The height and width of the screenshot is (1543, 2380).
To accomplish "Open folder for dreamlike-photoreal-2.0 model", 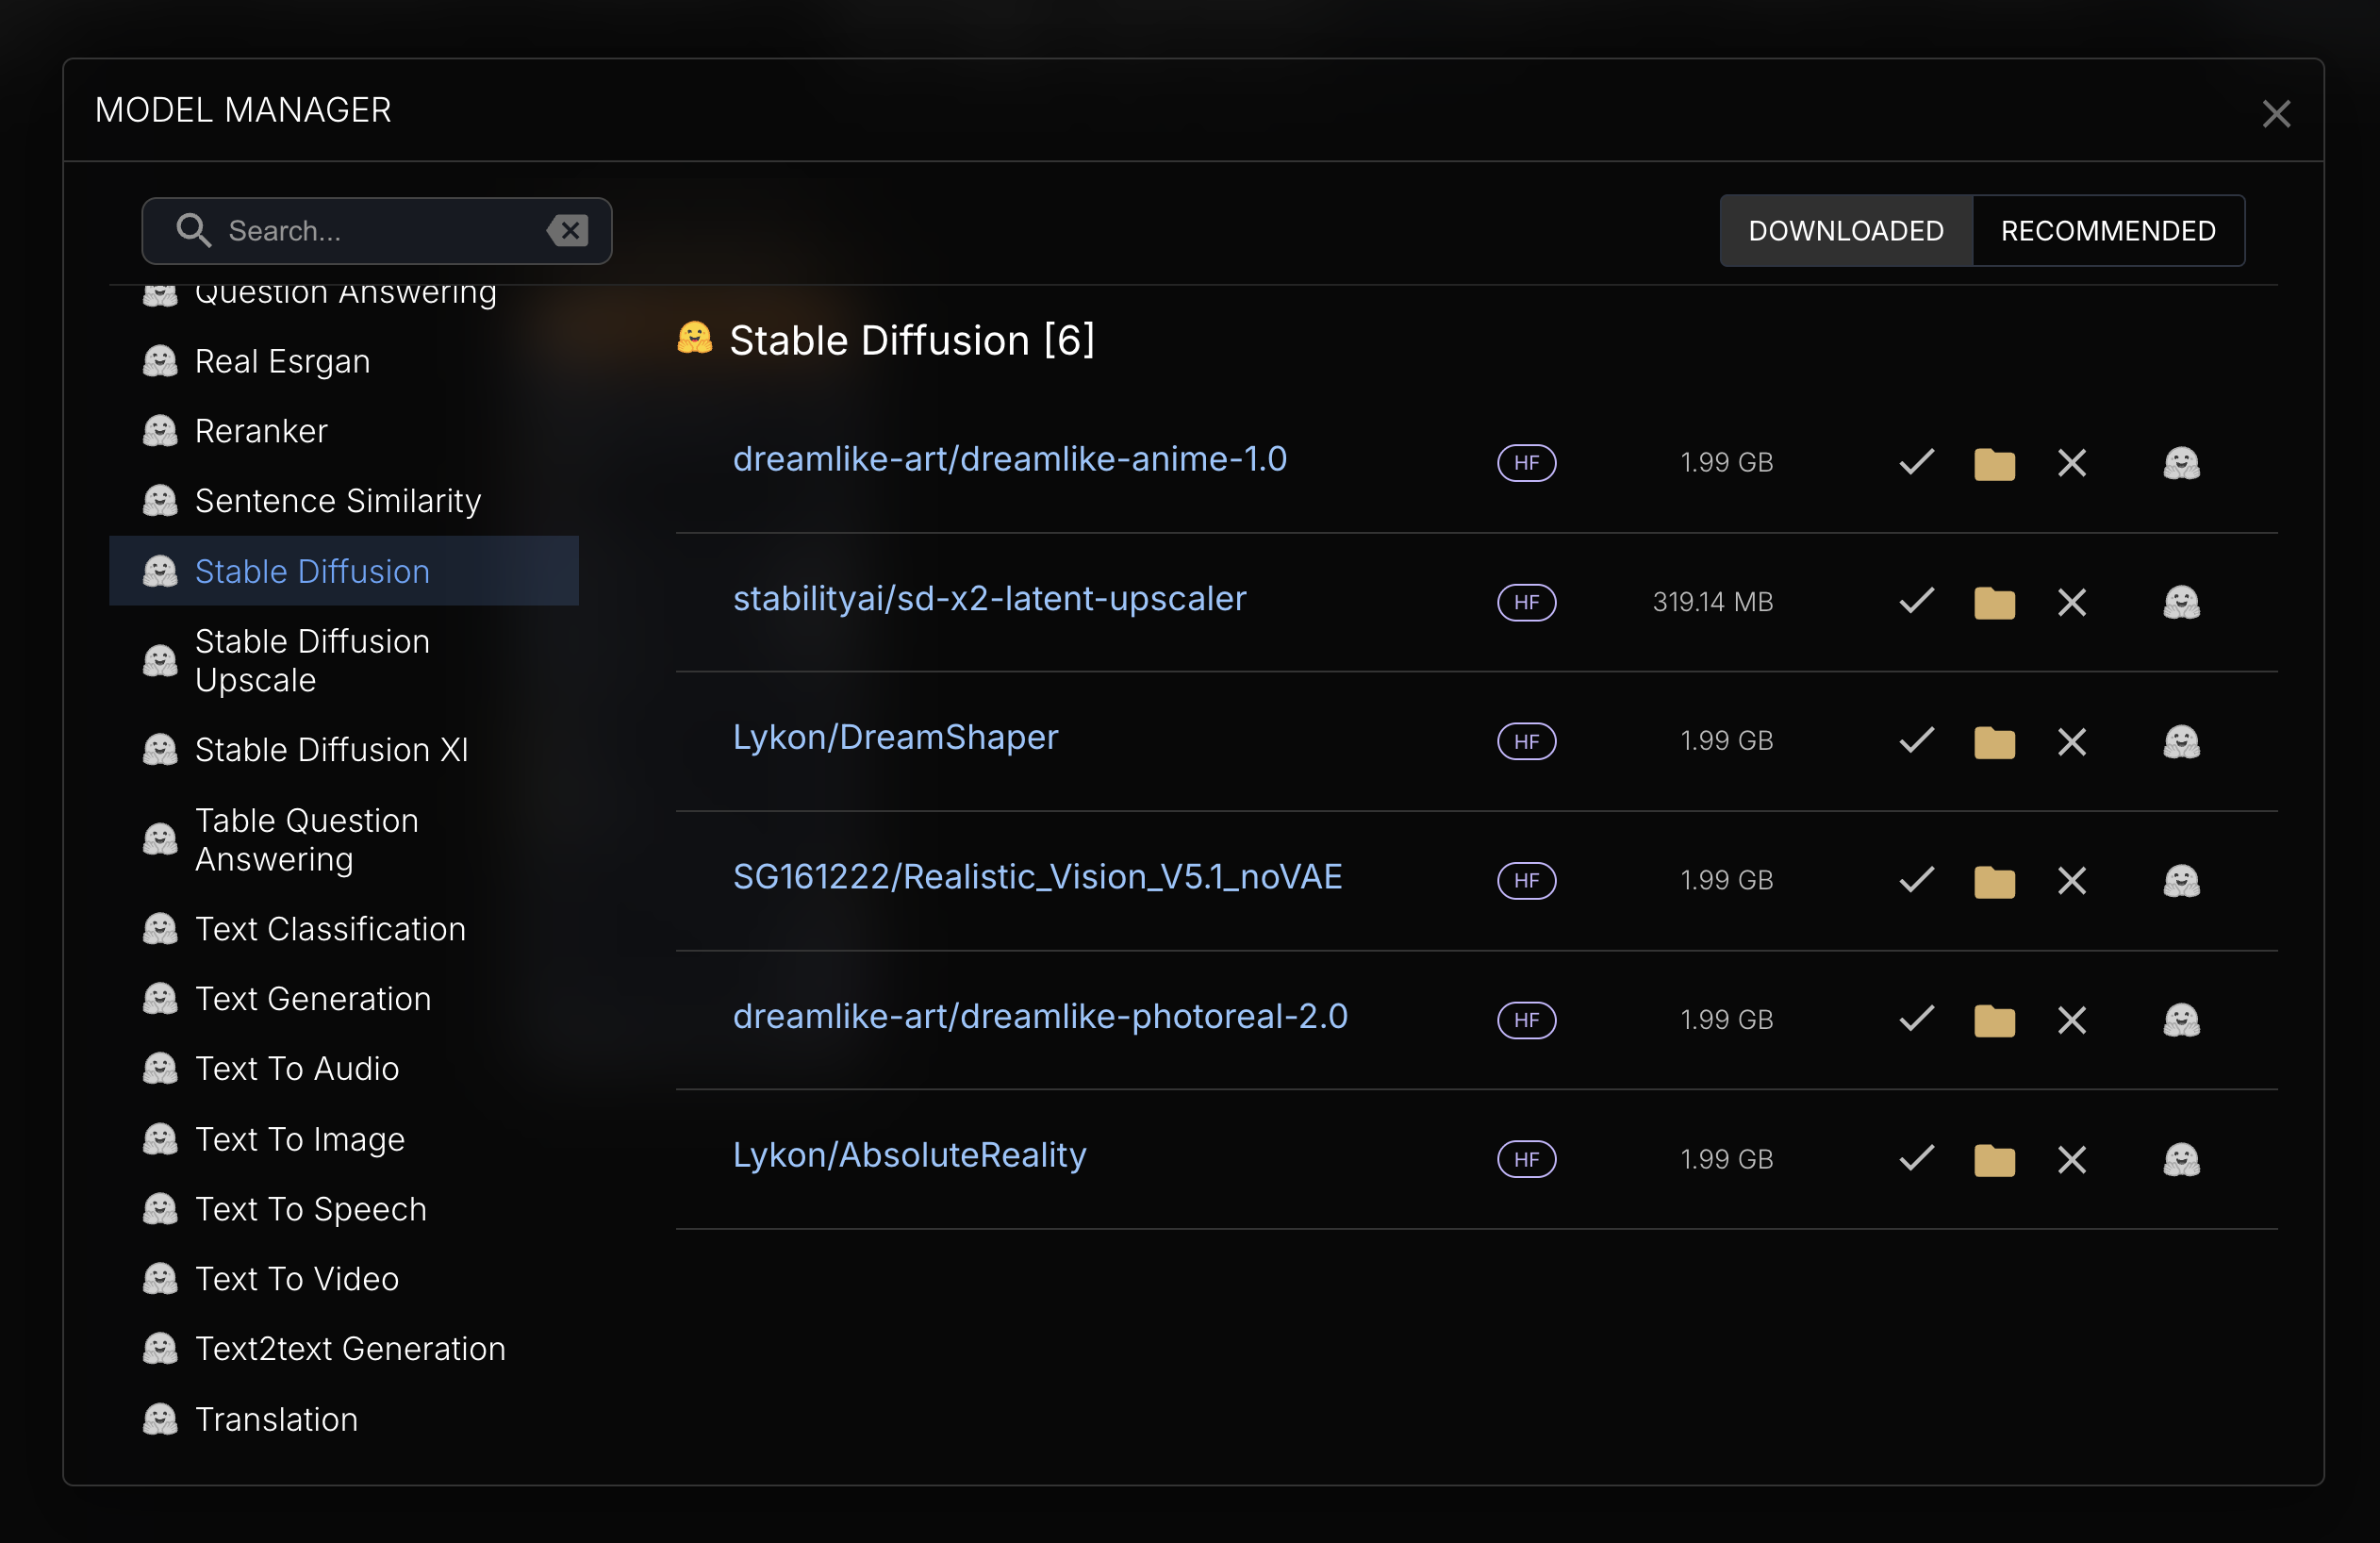I will [1994, 1020].
